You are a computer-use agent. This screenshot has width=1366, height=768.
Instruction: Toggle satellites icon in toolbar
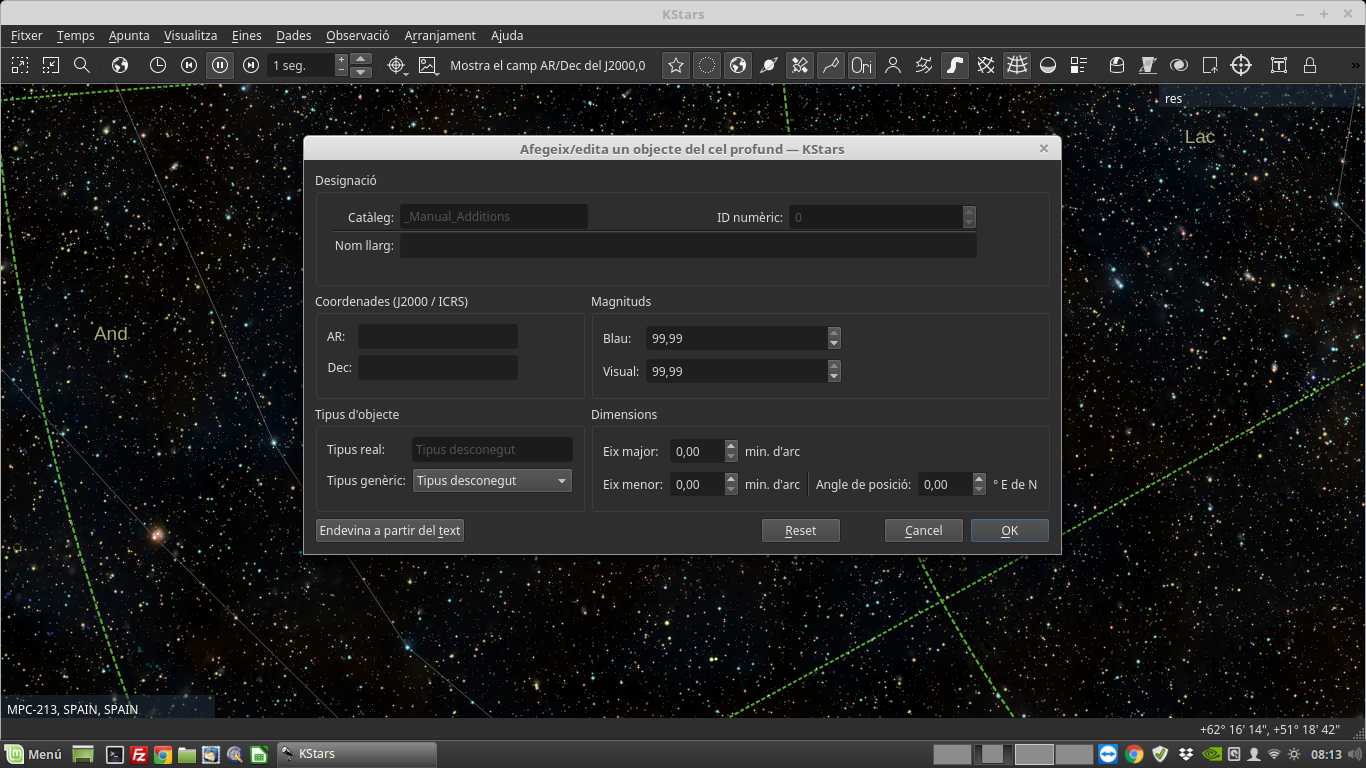pos(800,65)
